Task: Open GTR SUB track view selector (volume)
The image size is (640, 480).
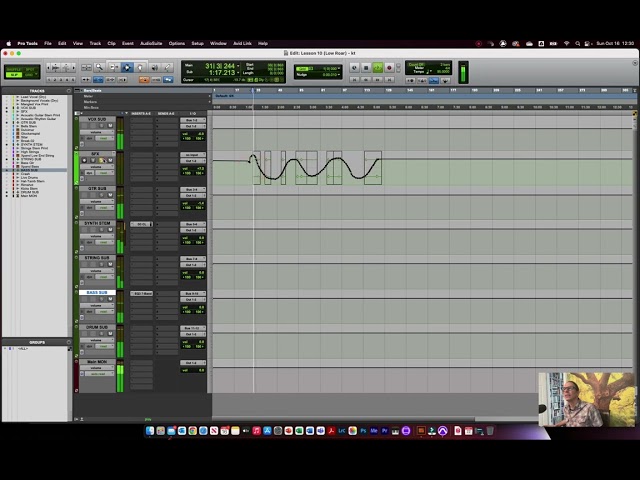Action: pyautogui.click(x=97, y=202)
